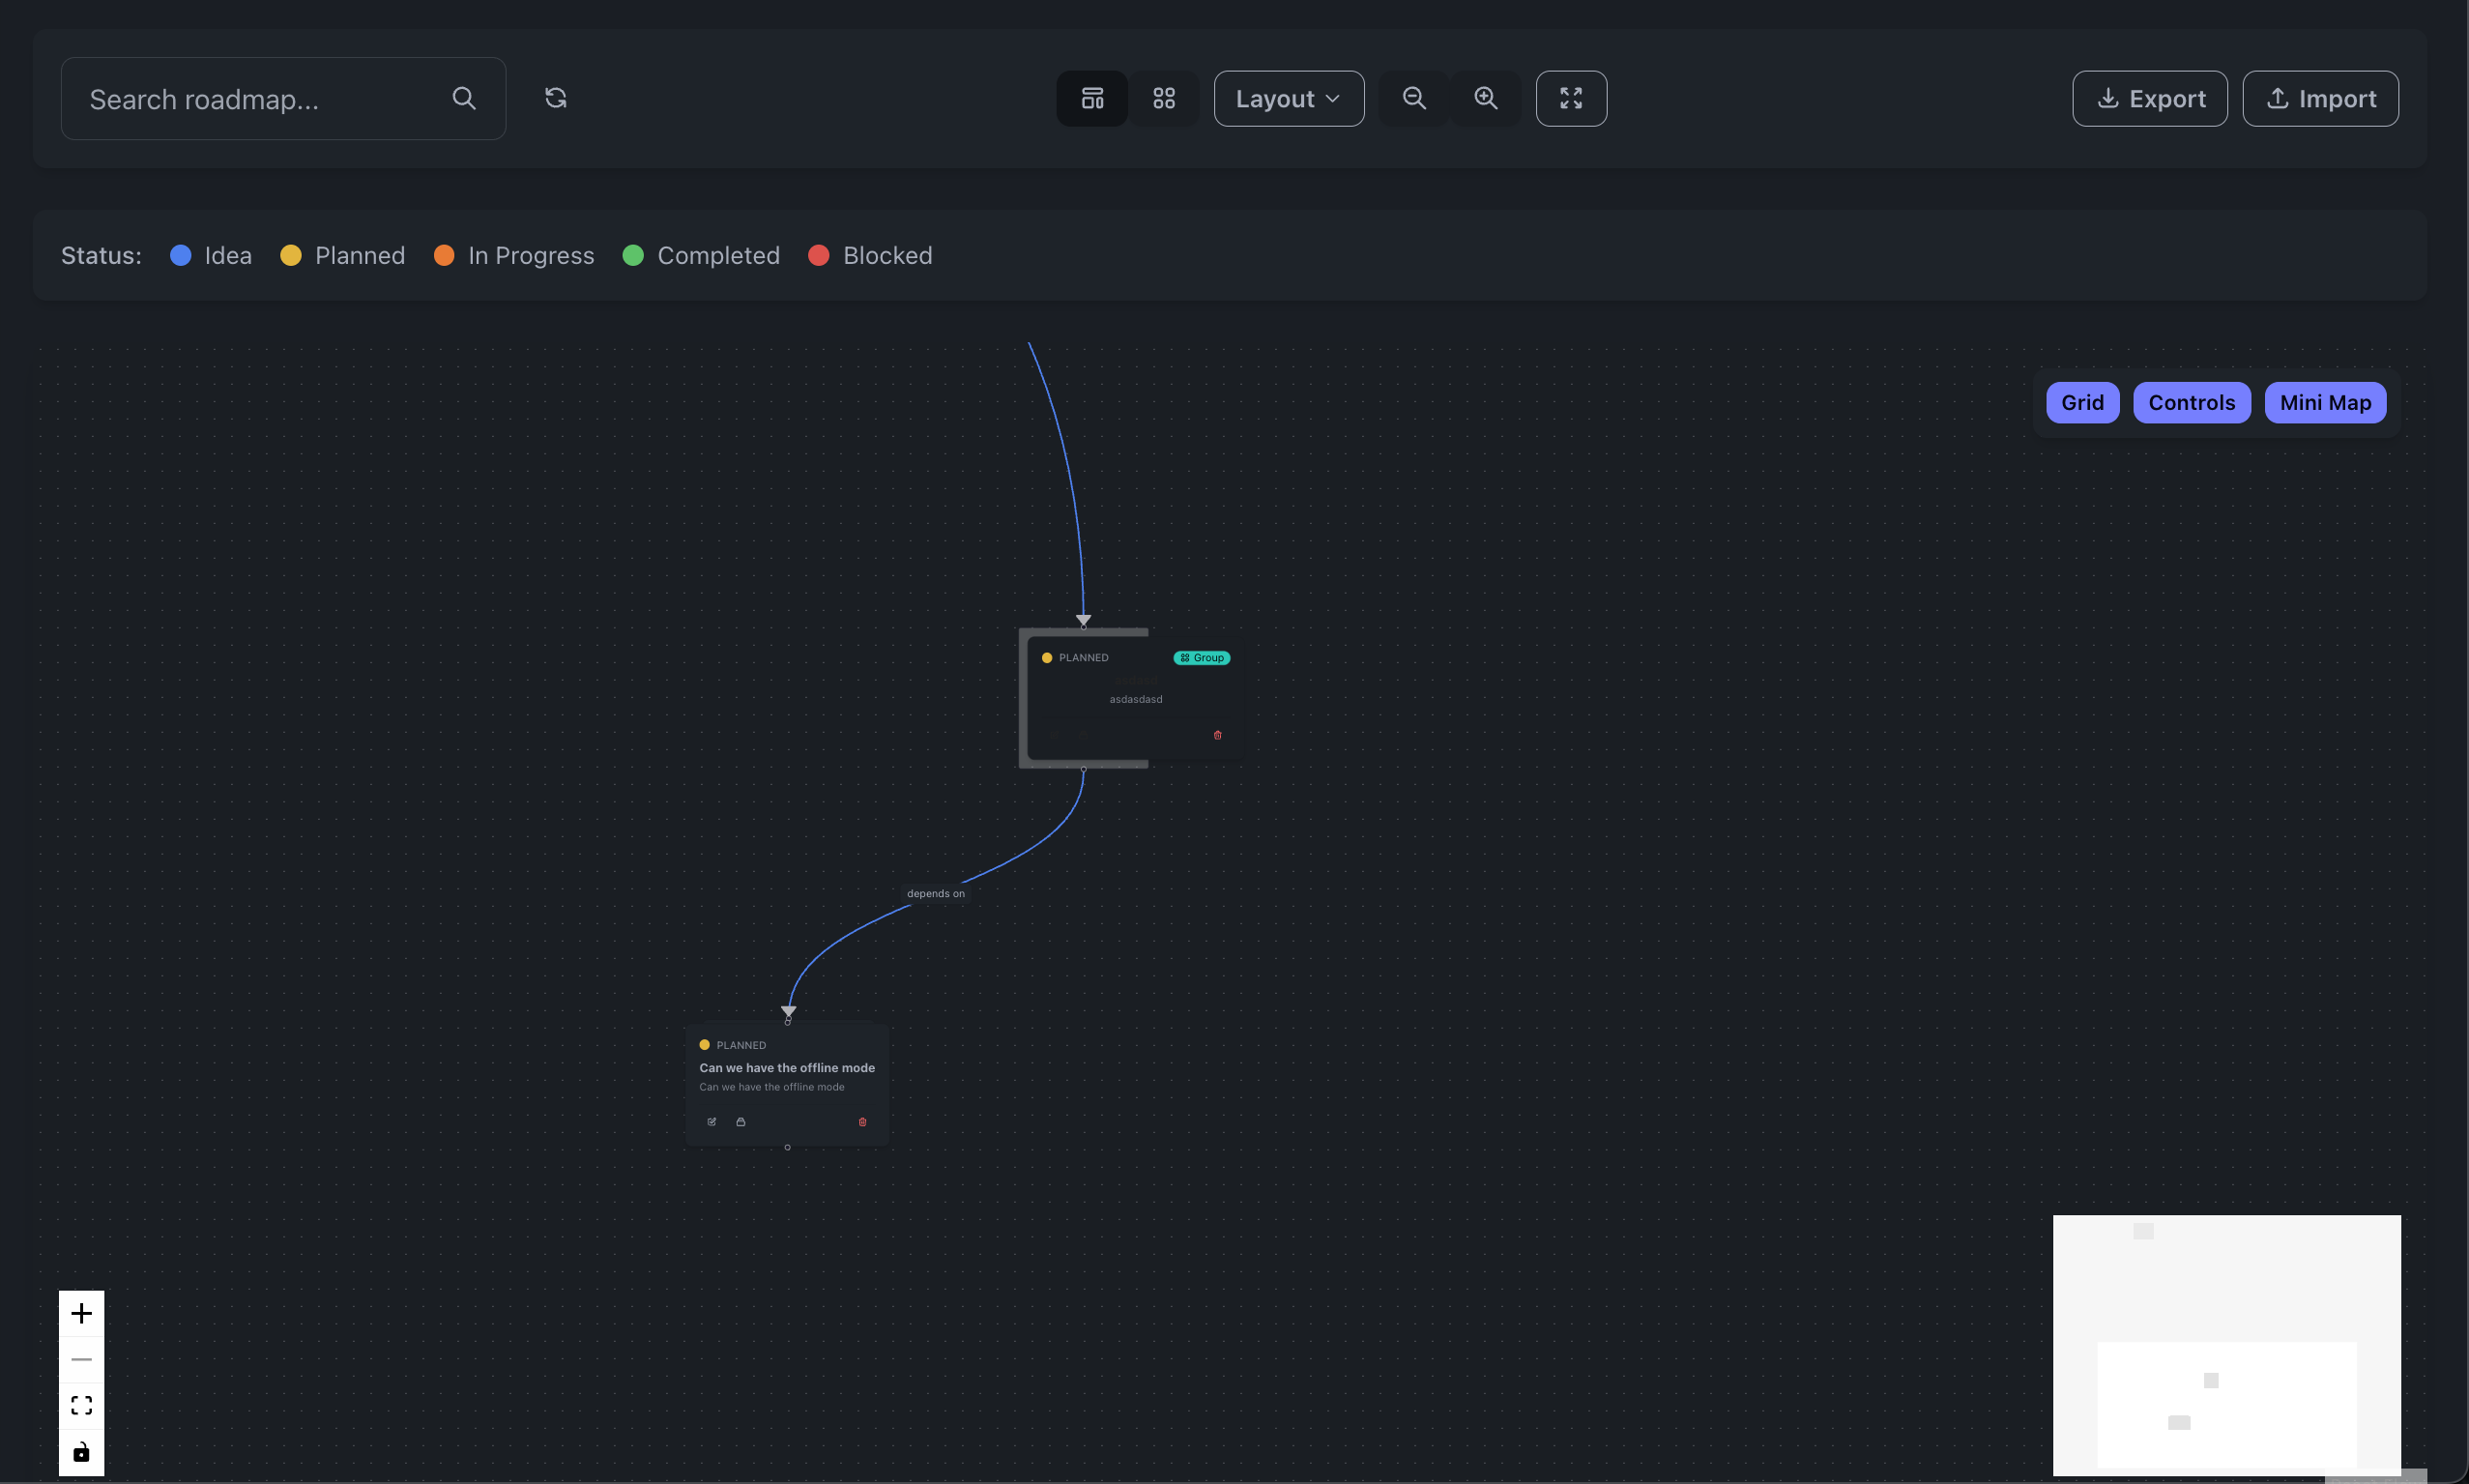The width and height of the screenshot is (2469, 1484).
Task: Toggle canvas interactivity lock icon
Action: click(81, 1451)
